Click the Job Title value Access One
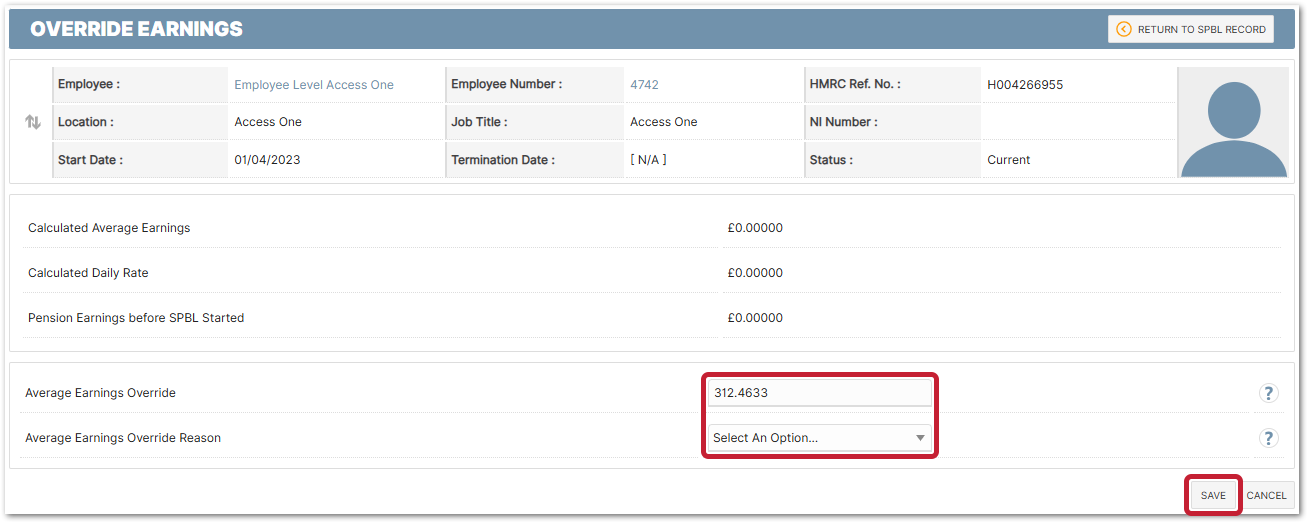1308x523 pixels. (664, 122)
